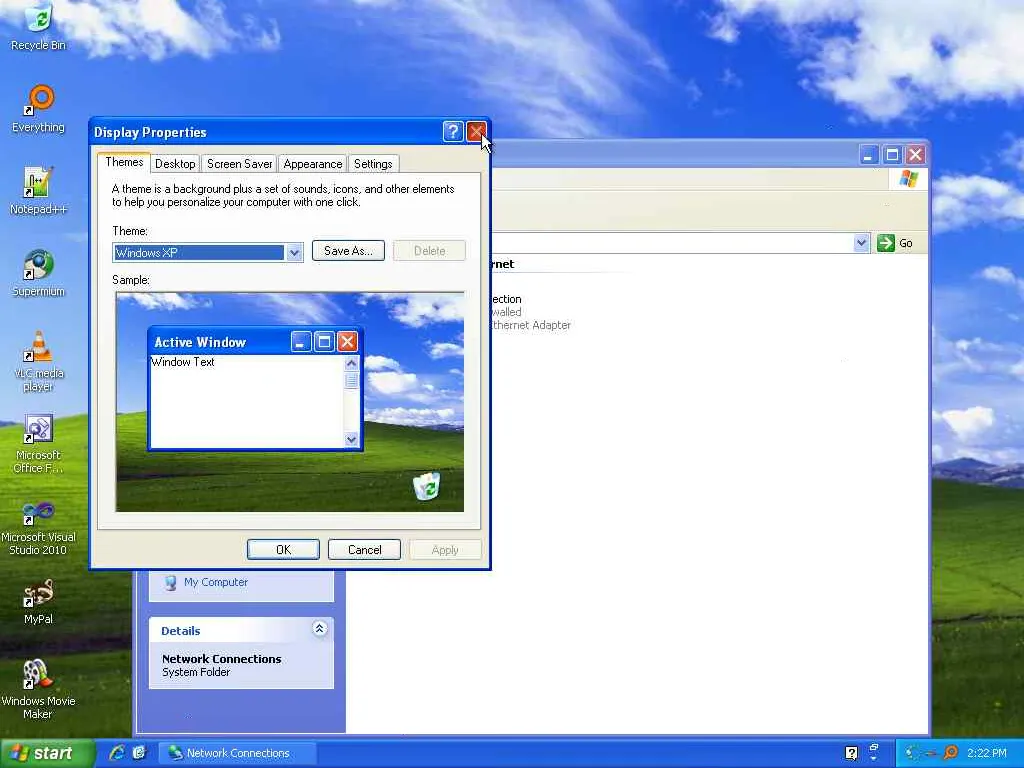Launch Internet Explorer from Quick Launch
Screen dimensions: 1024x768
[x=117, y=753]
